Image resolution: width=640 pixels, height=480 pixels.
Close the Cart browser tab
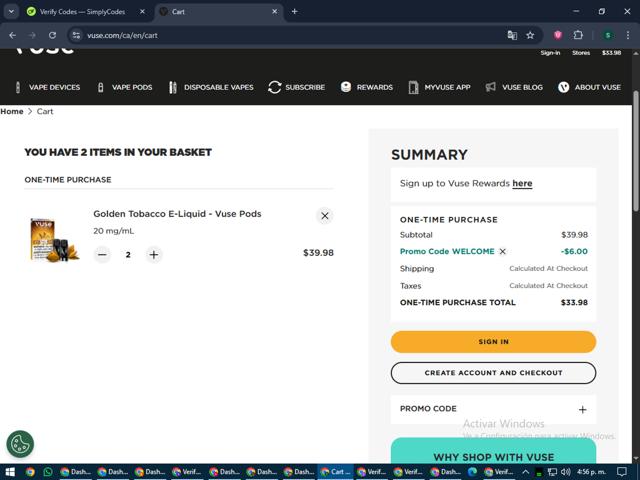(275, 12)
